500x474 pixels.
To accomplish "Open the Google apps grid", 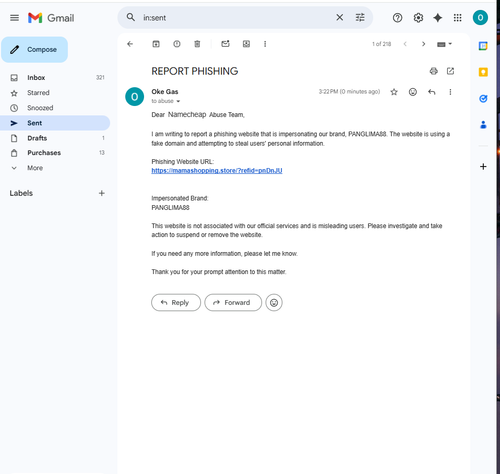I will tap(458, 18).
